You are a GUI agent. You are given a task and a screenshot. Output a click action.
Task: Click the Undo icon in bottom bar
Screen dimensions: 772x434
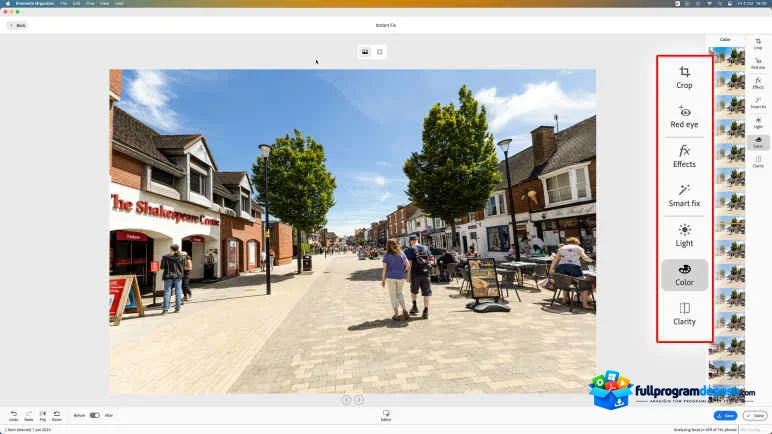coord(13,416)
